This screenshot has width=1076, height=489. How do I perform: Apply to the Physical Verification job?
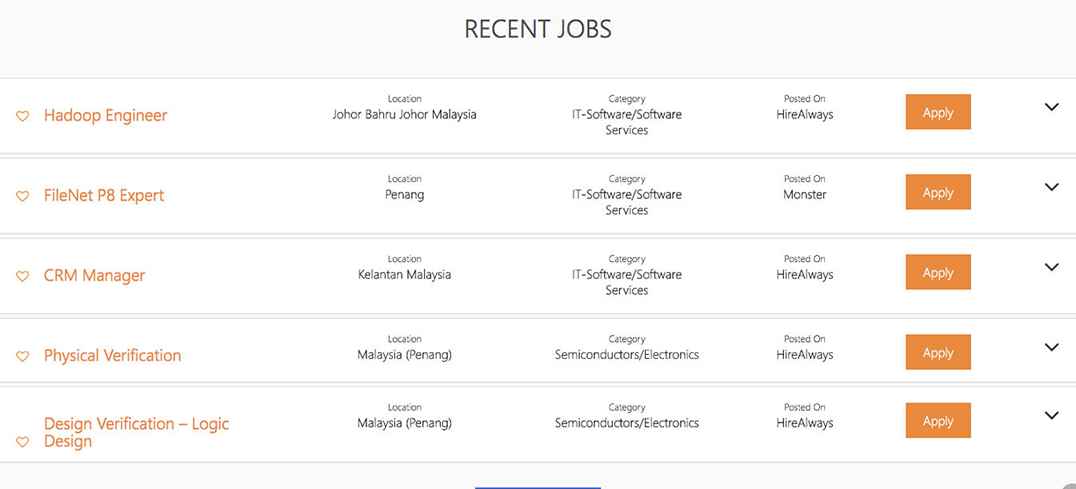pos(938,353)
